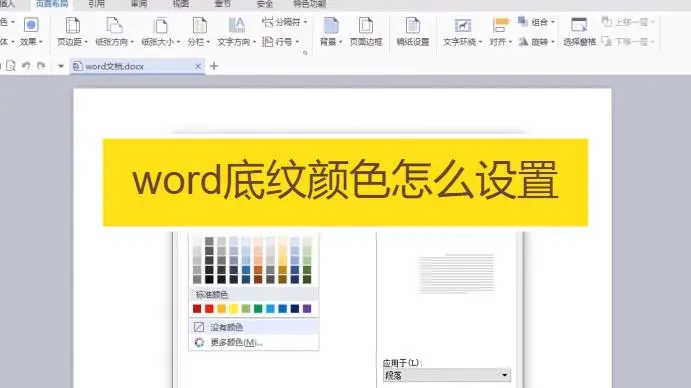Image resolution: width=691 pixels, height=388 pixels.
Task: Switch to the 安全 security tab
Action: [x=264, y=4]
